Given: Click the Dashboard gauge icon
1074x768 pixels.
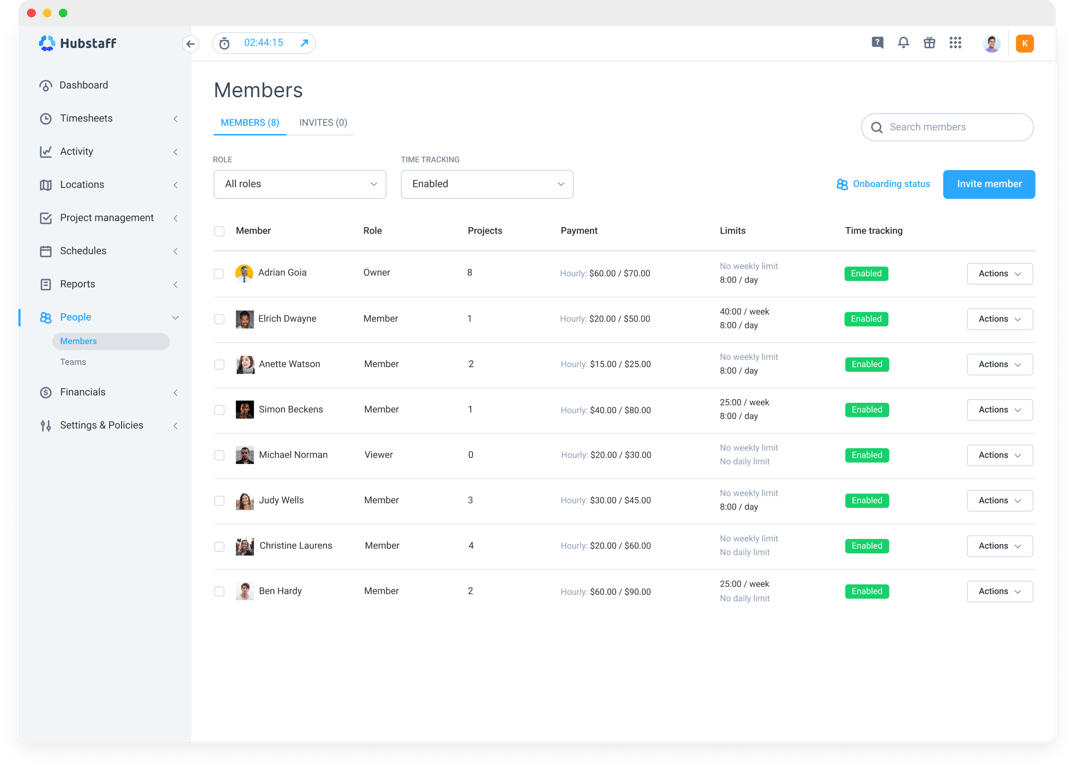Looking at the screenshot, I should click(x=46, y=86).
